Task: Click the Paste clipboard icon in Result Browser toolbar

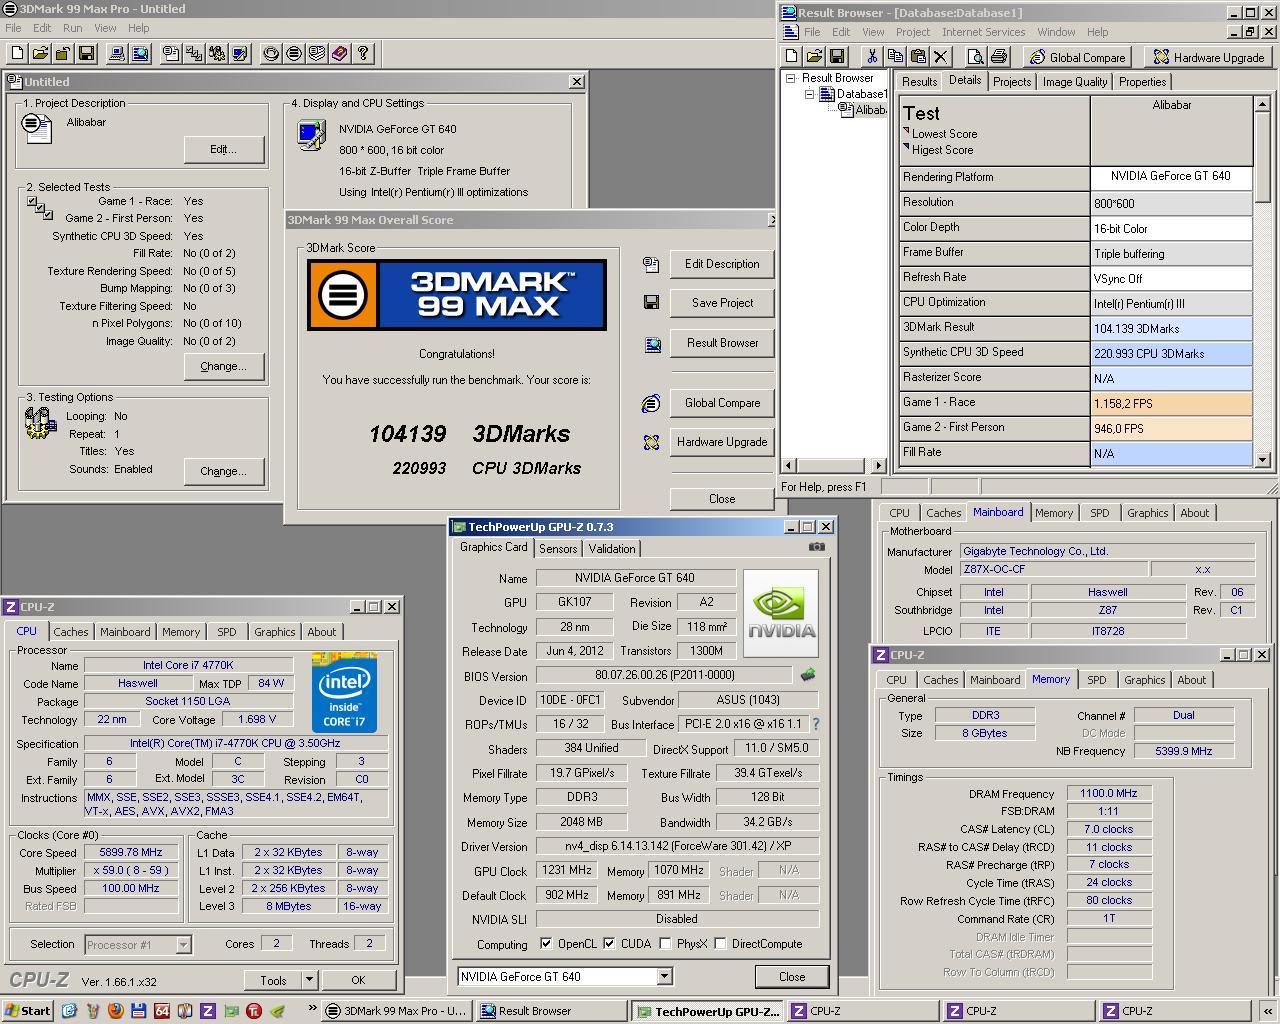Action: [x=918, y=57]
